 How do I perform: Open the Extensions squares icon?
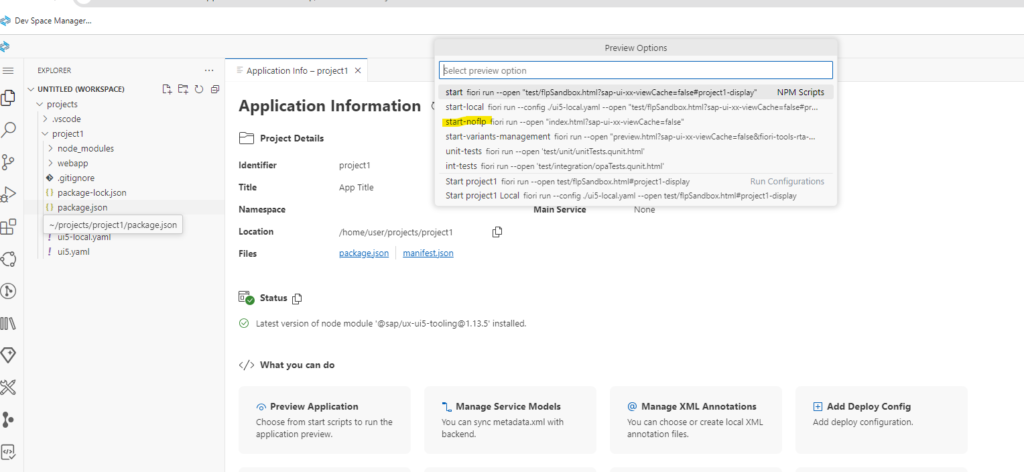[8, 227]
